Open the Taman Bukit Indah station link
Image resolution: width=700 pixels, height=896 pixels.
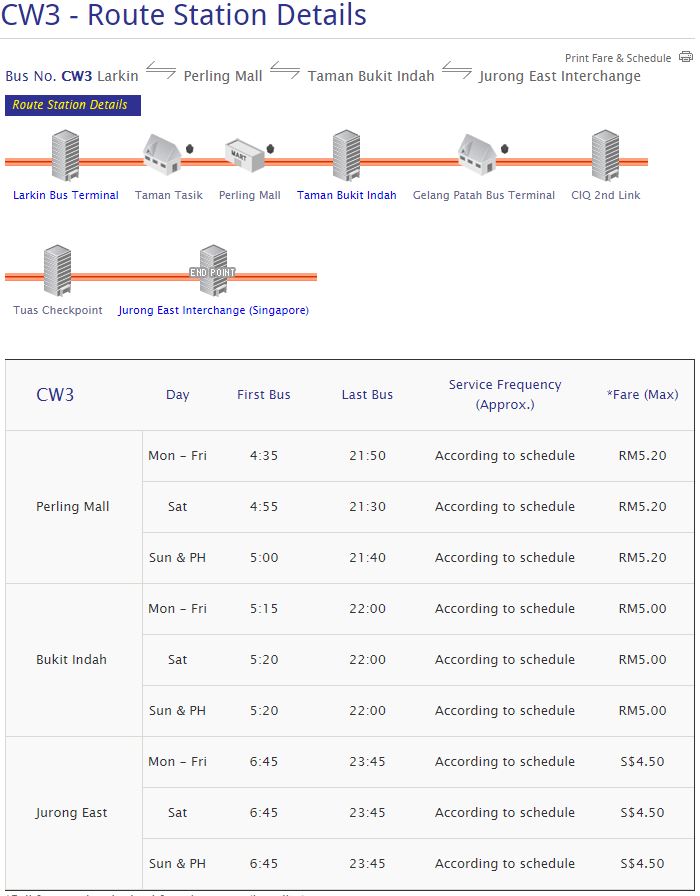(347, 195)
